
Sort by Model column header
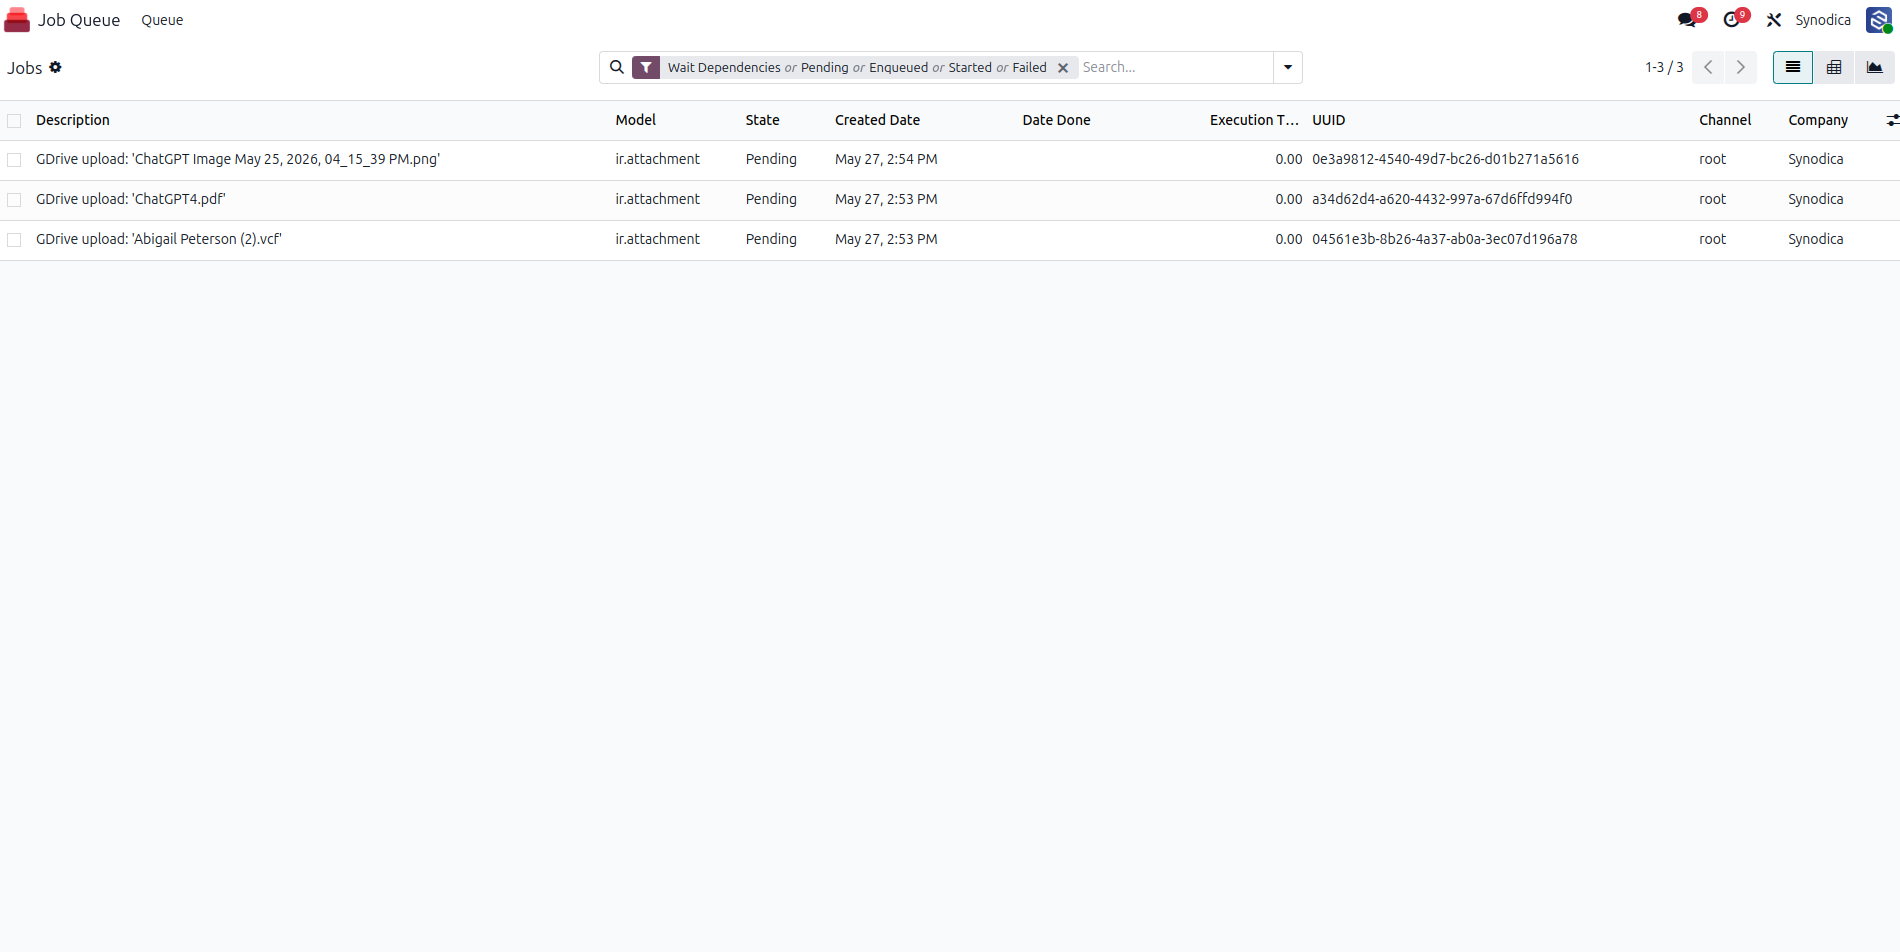pyautogui.click(x=636, y=120)
